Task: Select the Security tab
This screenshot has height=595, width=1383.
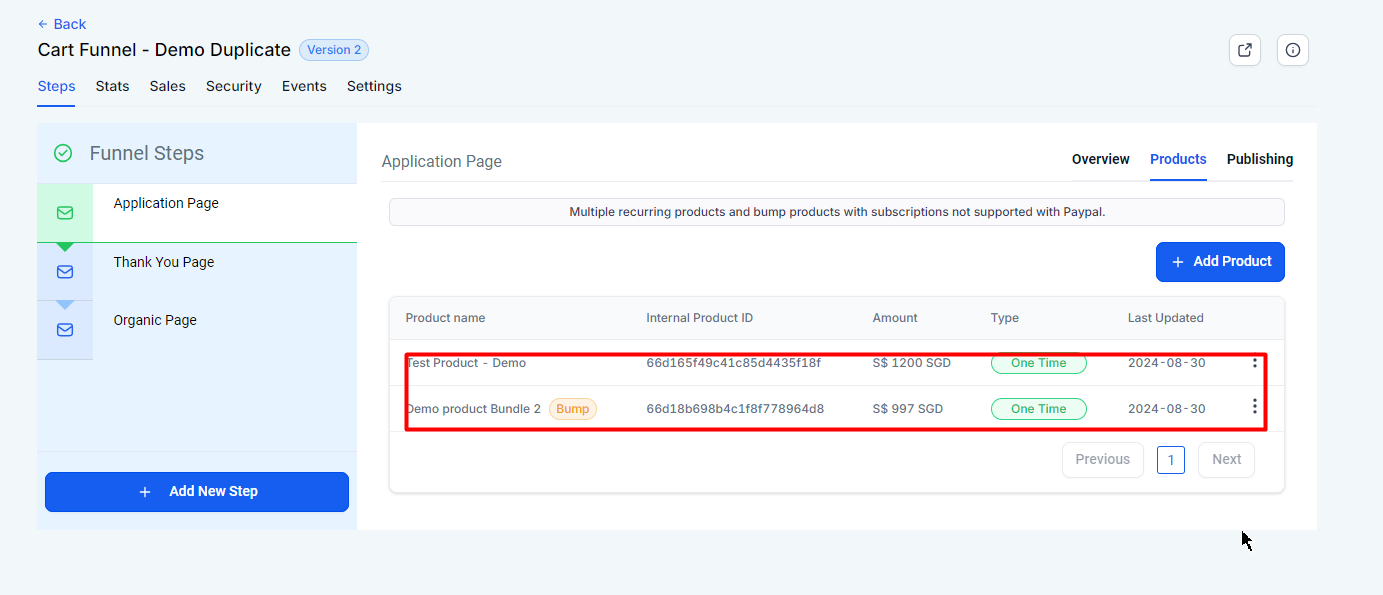Action: (234, 86)
